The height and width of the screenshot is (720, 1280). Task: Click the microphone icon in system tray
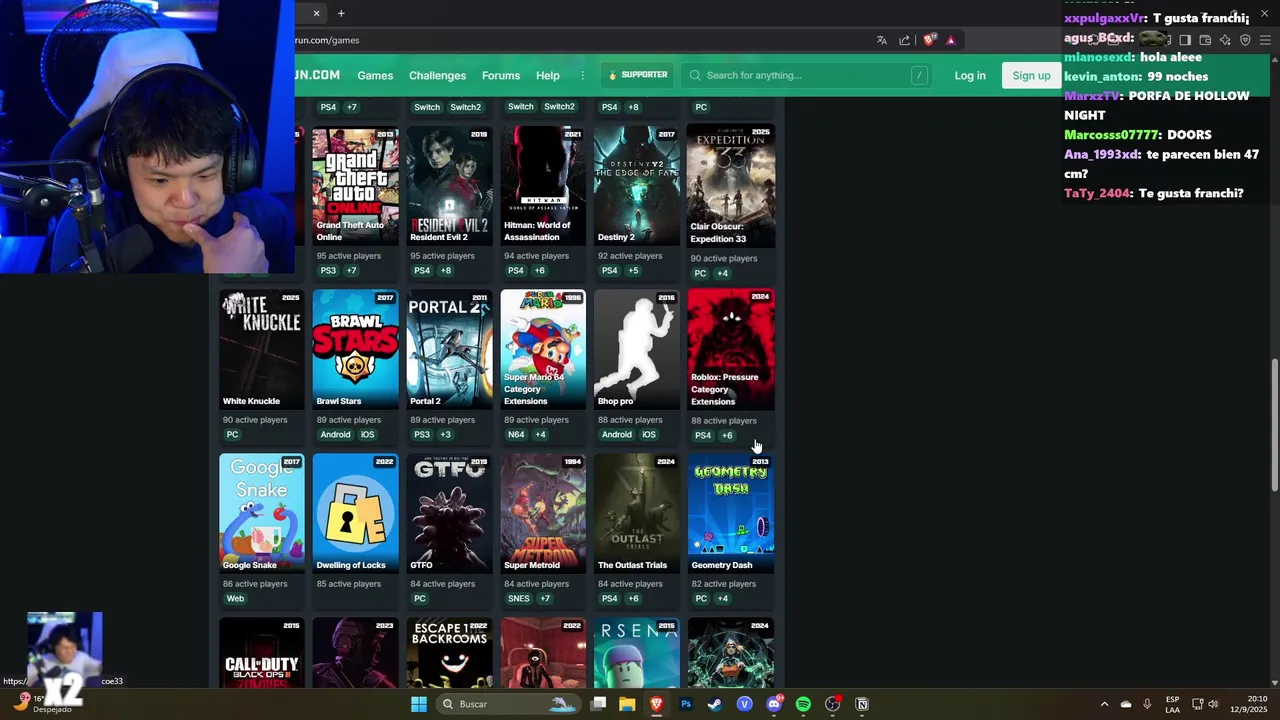pos(1147,704)
